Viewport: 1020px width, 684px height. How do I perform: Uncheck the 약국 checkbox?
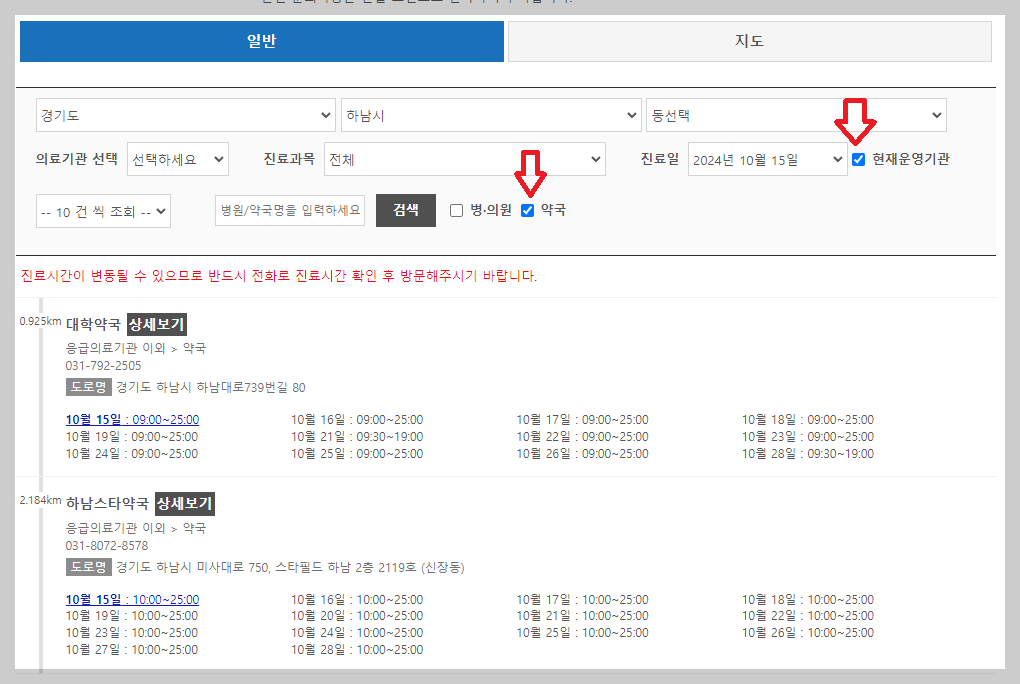[x=528, y=210]
